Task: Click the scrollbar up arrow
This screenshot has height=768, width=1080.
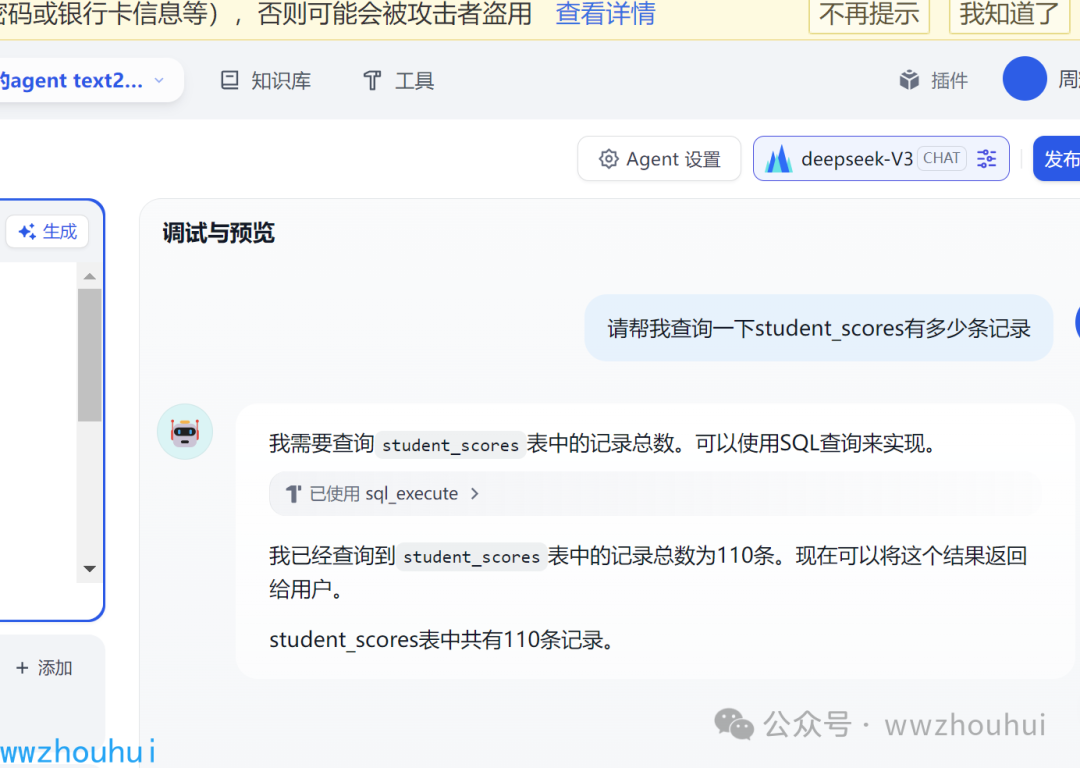Action: (90, 277)
